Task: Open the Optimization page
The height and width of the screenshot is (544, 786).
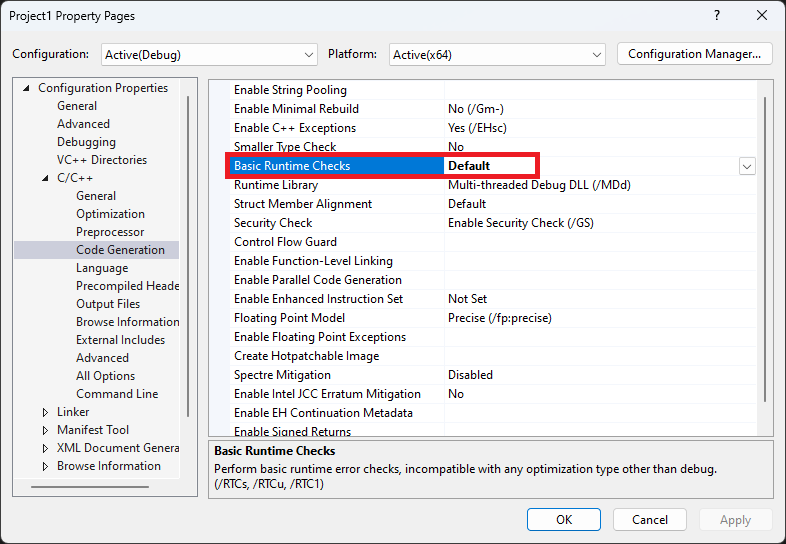Action: pyautogui.click(x=110, y=214)
